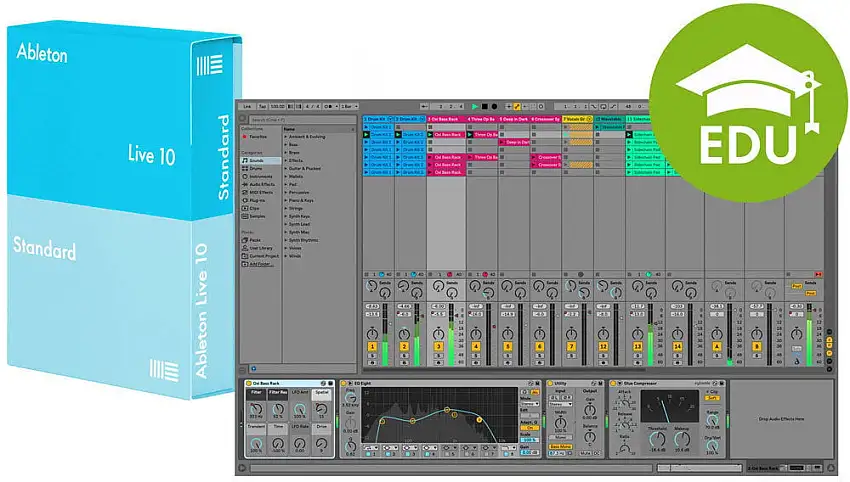Toggle track 12 activator button
The height and width of the screenshot is (482, 850).
click(603, 346)
